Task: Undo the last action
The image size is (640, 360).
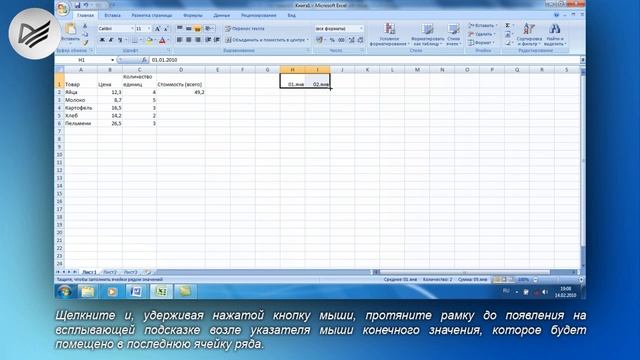Action: pos(87,5)
